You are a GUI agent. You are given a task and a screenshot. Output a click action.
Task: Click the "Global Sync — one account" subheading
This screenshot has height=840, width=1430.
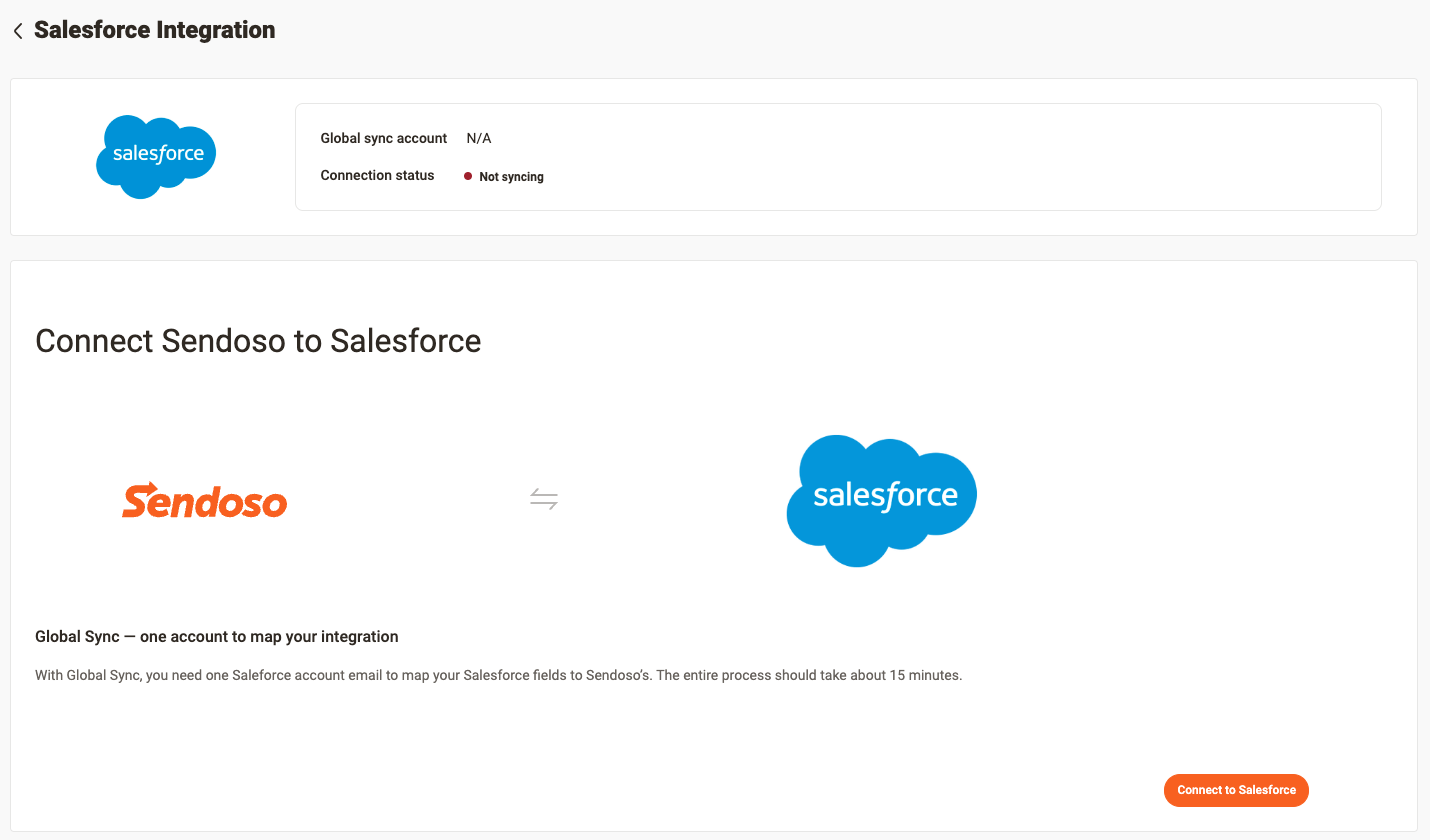[217, 636]
